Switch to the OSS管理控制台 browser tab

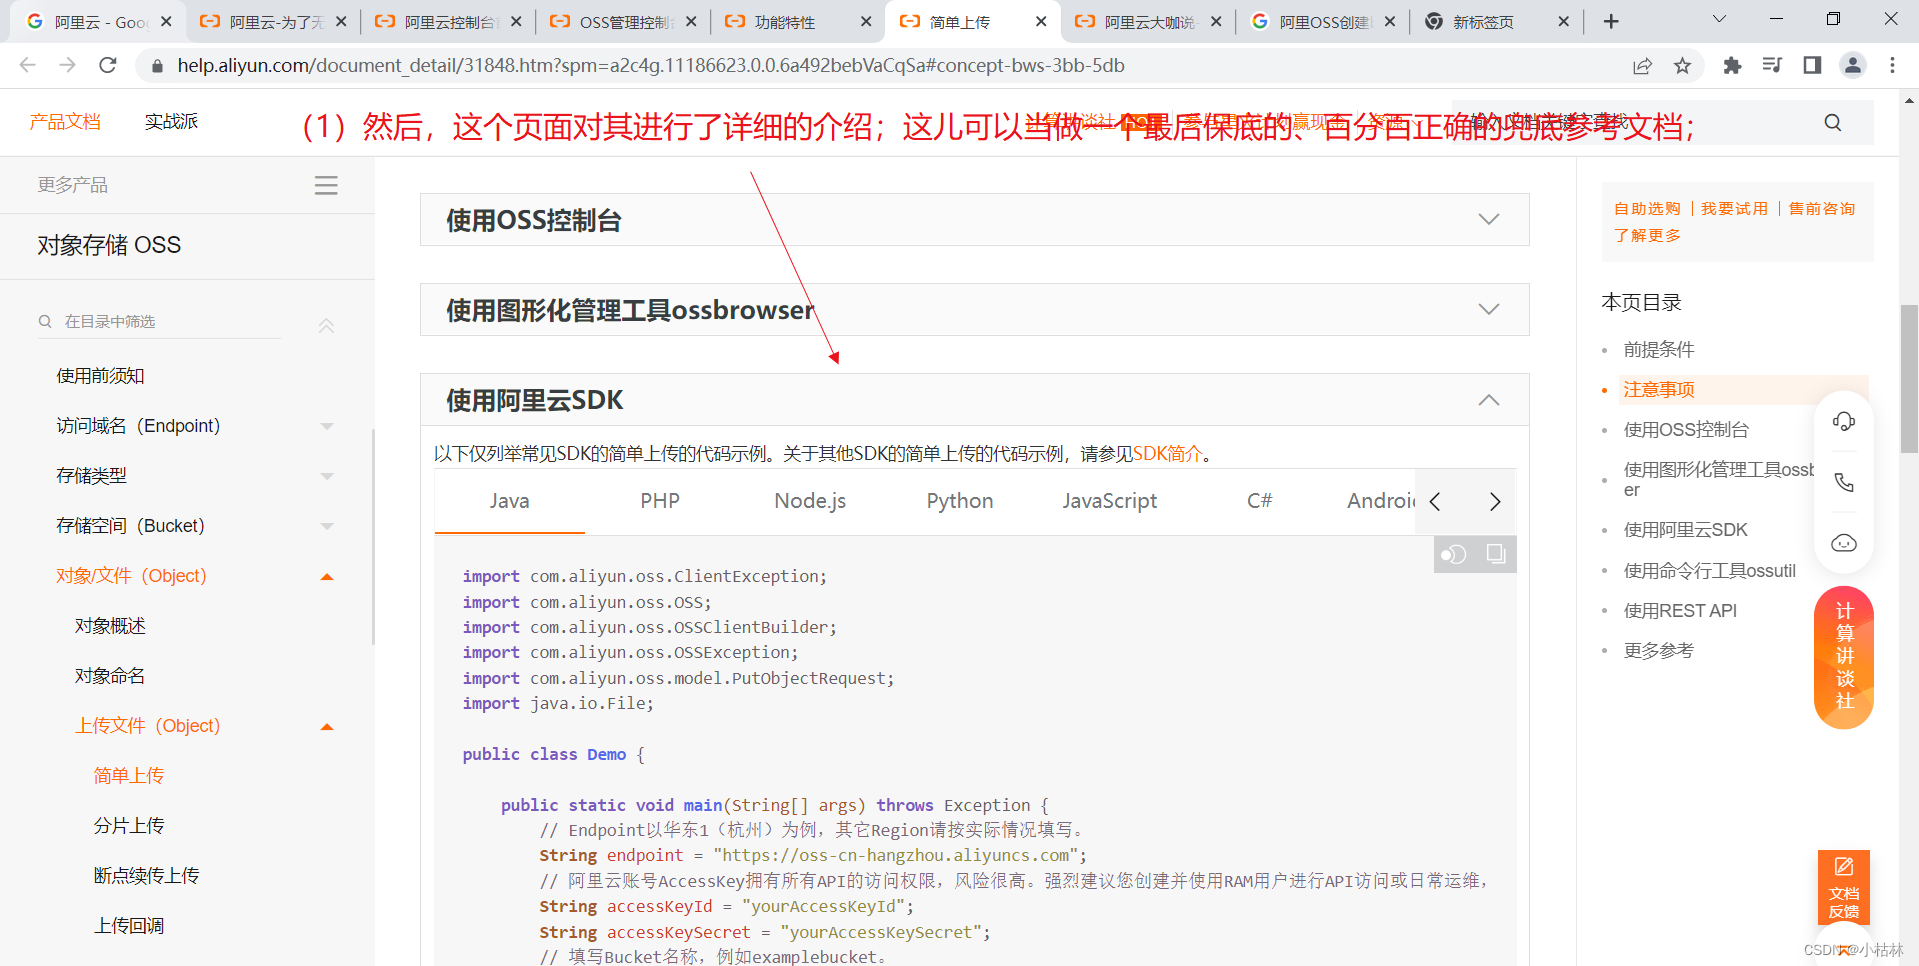coord(622,21)
